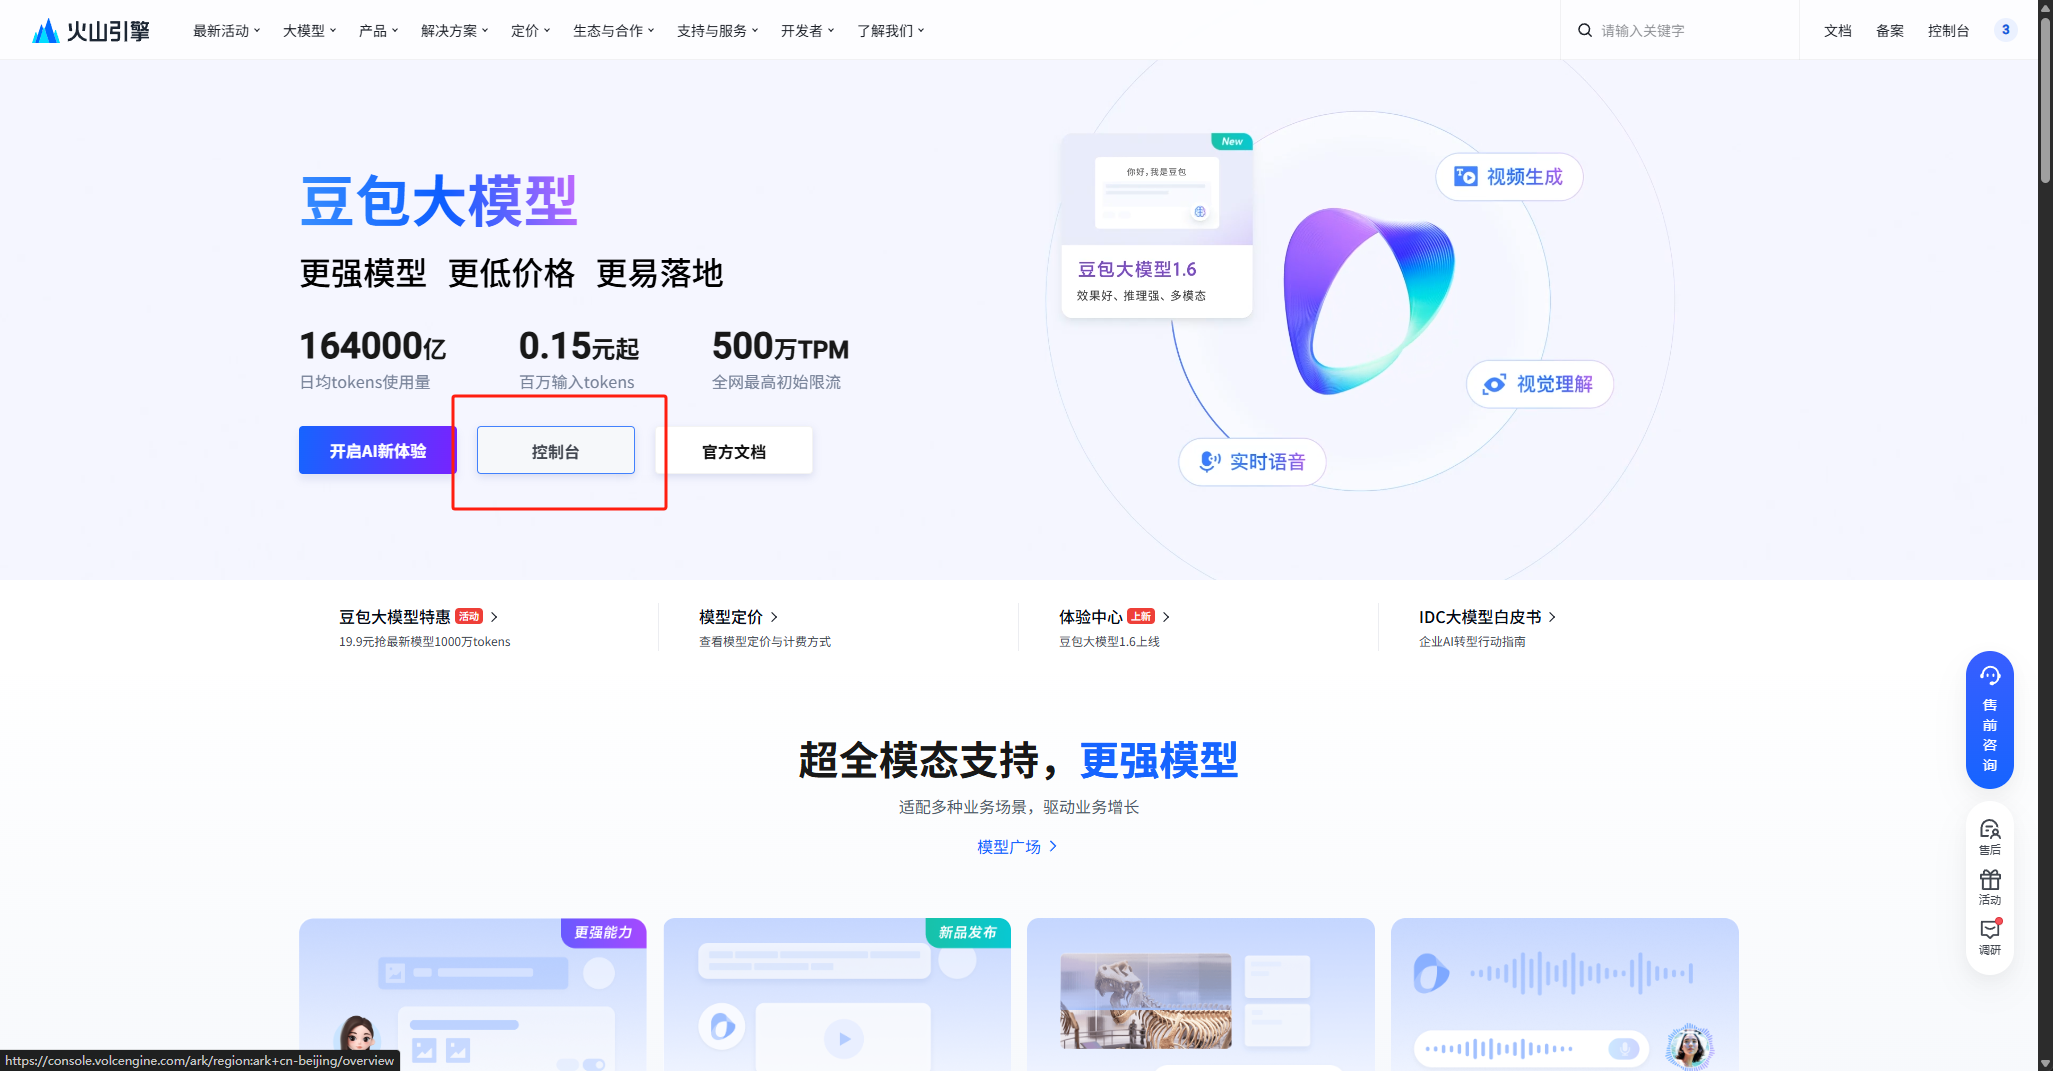Expand the 最新活动 menu
The image size is (2053, 1071).
click(226, 31)
